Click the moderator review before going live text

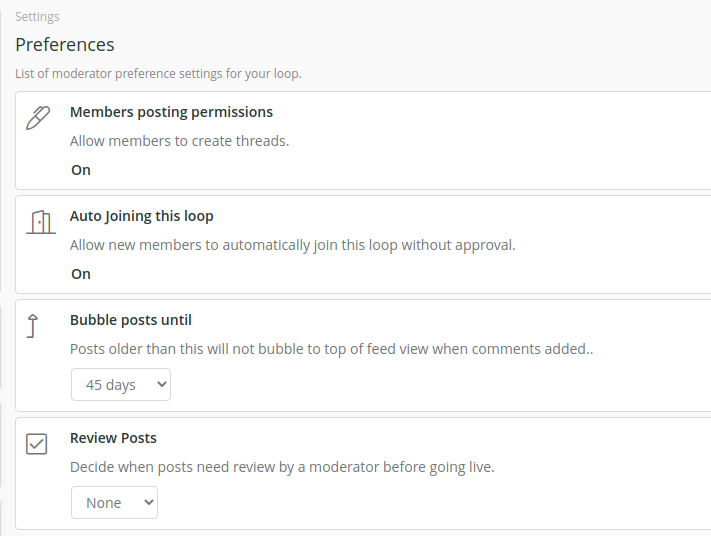(x=282, y=467)
